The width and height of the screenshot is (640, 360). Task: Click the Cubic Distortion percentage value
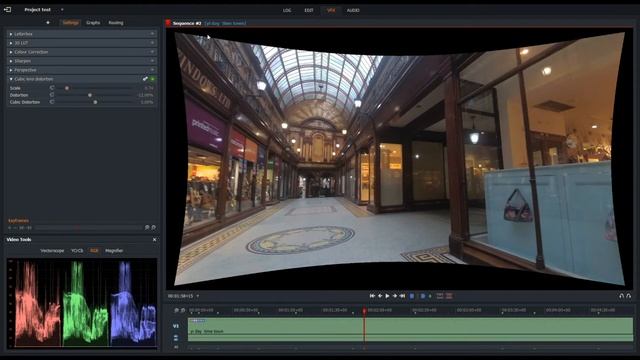tap(147, 102)
